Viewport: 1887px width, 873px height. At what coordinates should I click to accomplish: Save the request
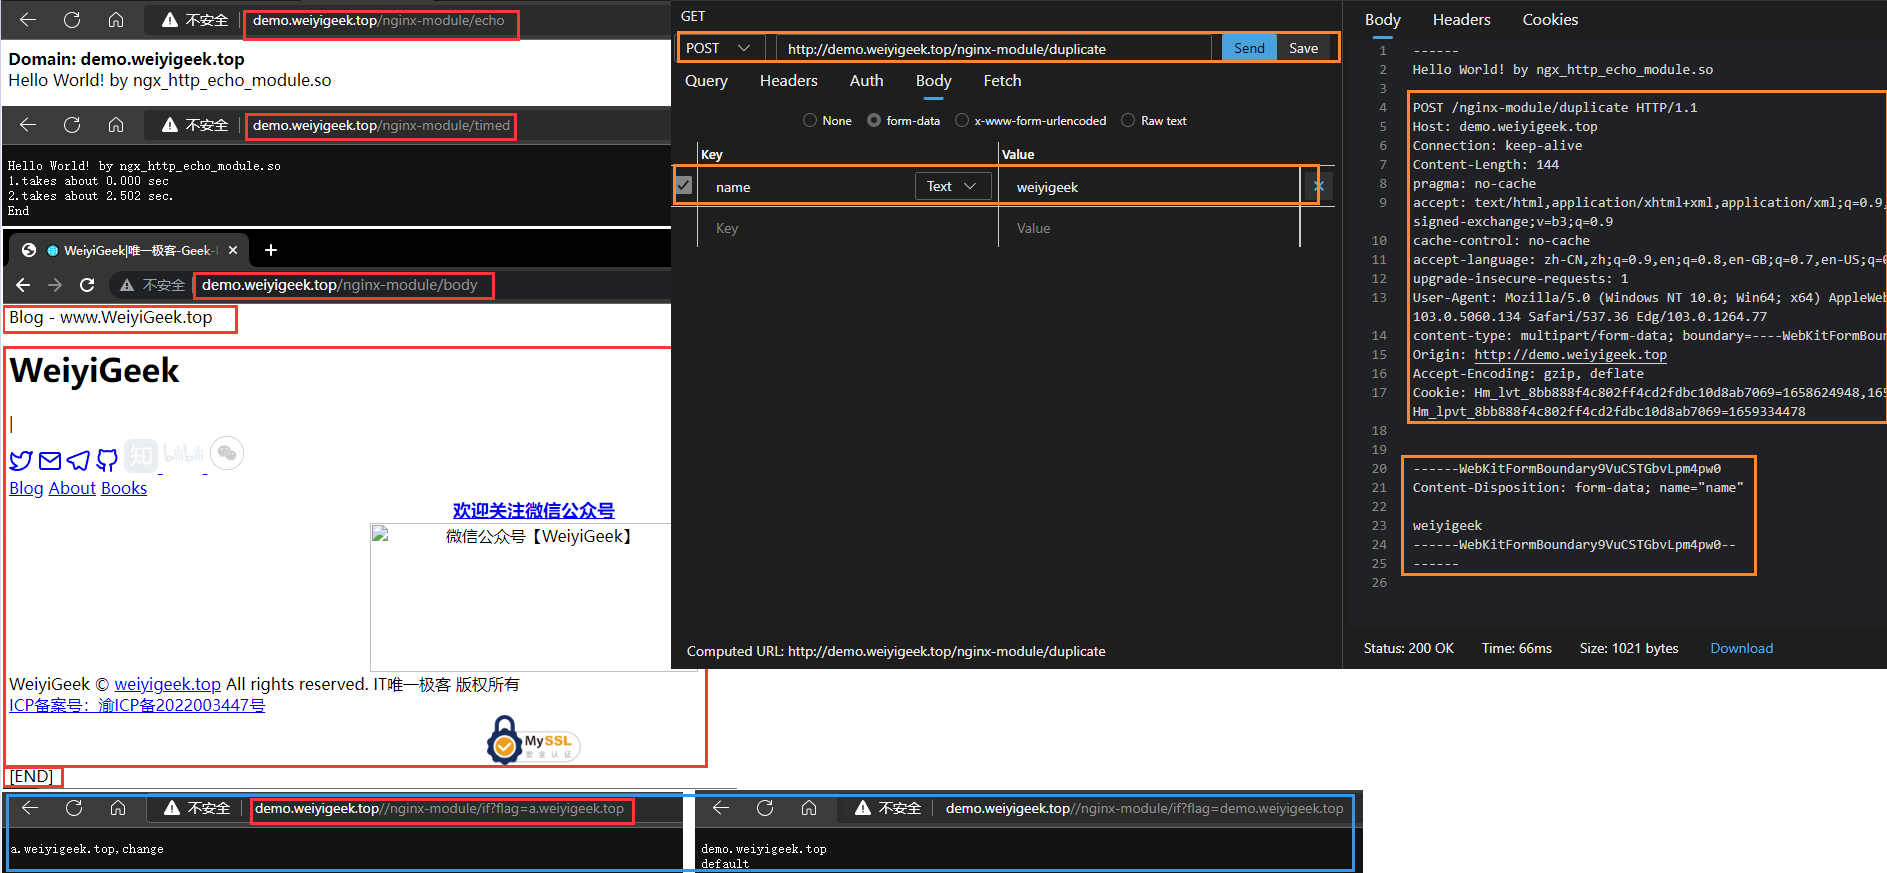(x=1303, y=48)
